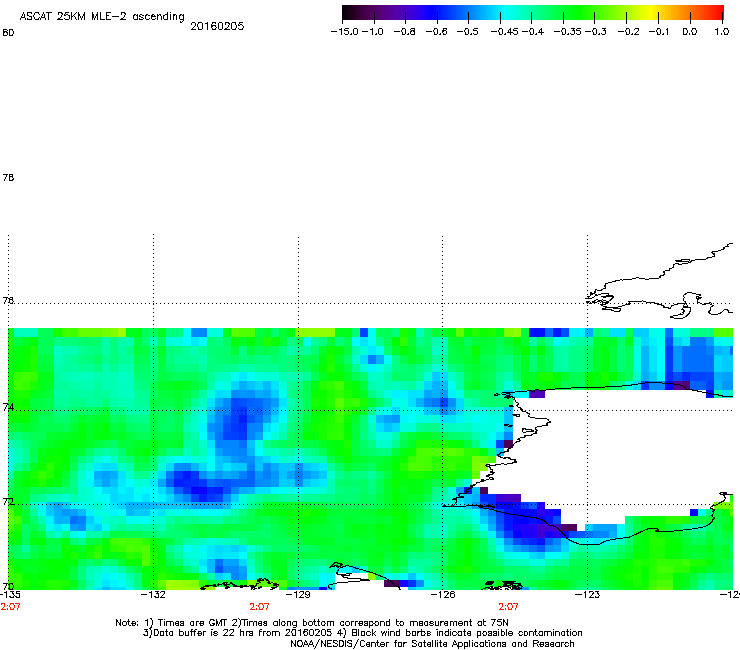The width and height of the screenshot is (740, 650).
Task: Click the red end of the color bar
Action: pos(717,13)
